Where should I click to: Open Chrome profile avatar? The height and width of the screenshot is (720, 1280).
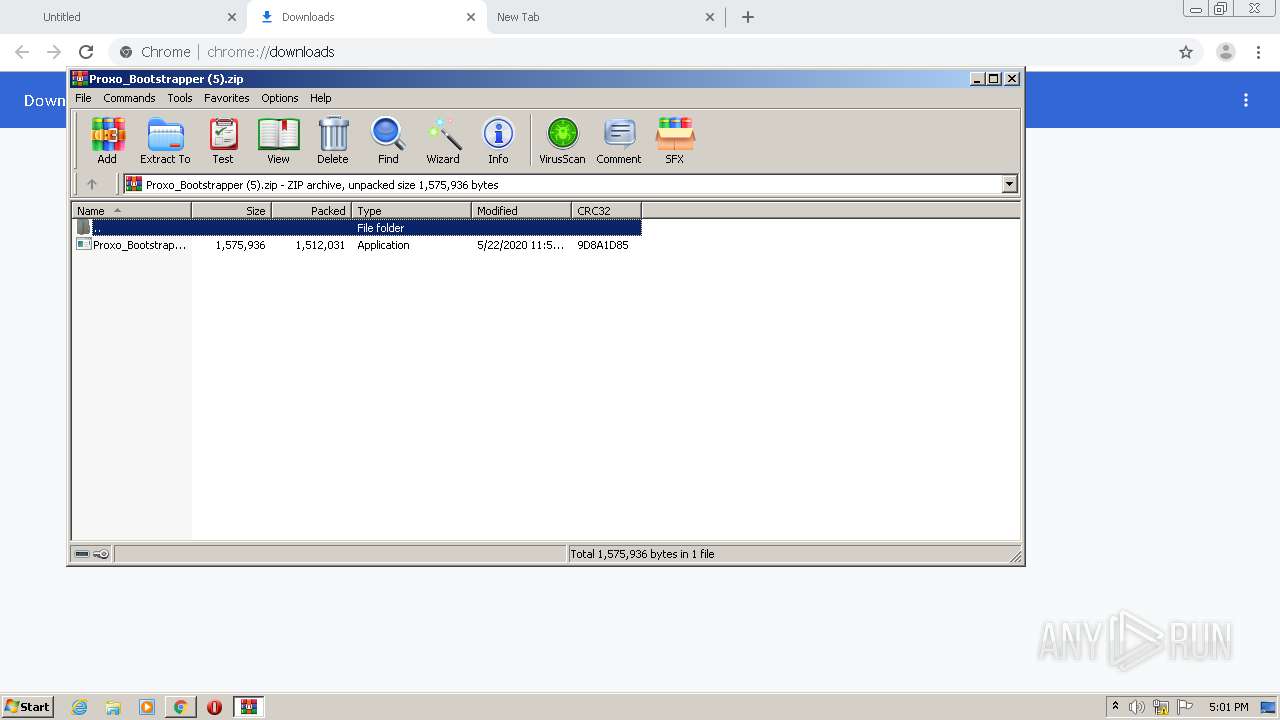[1226, 52]
